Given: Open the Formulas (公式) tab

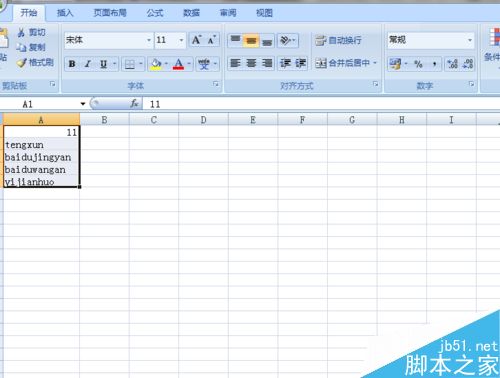Looking at the screenshot, I should 155,13.
